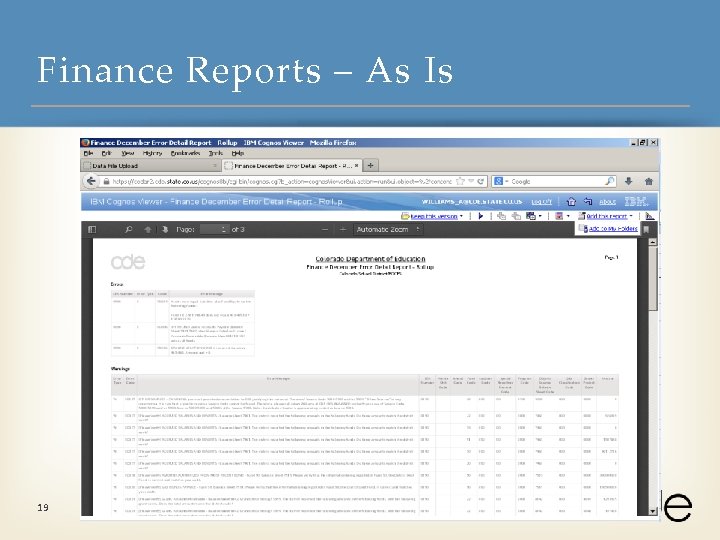This screenshot has height=540, width=720.
Task: Open Automatic Zoom dropdown
Action: (388, 229)
